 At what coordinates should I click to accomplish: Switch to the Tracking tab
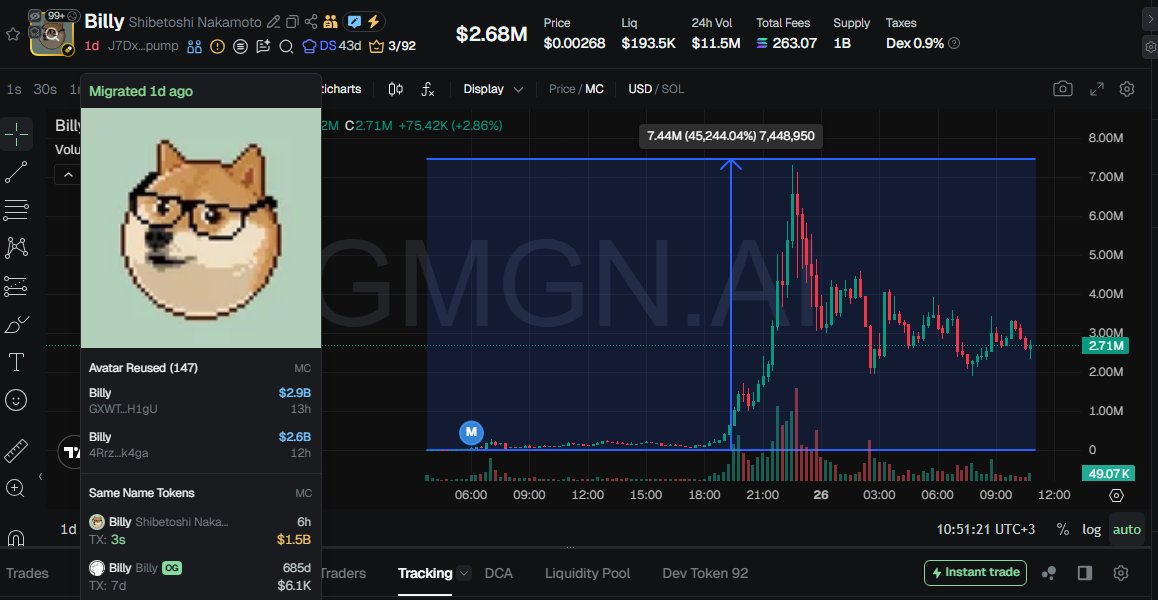pyautogui.click(x=425, y=573)
